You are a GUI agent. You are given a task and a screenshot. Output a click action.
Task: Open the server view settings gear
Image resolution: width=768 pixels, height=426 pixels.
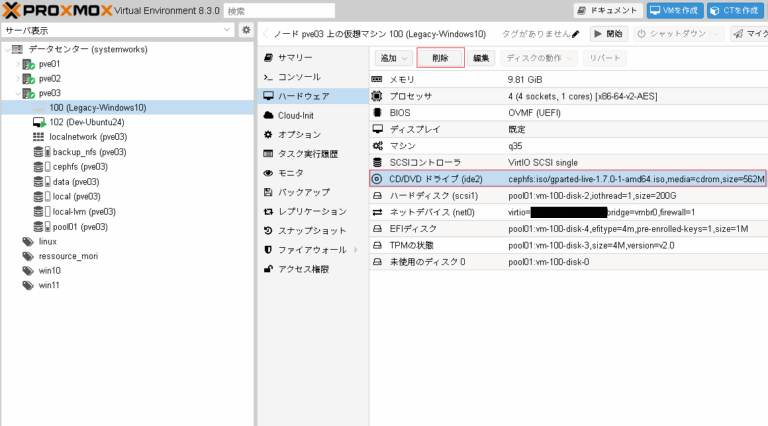(246, 30)
